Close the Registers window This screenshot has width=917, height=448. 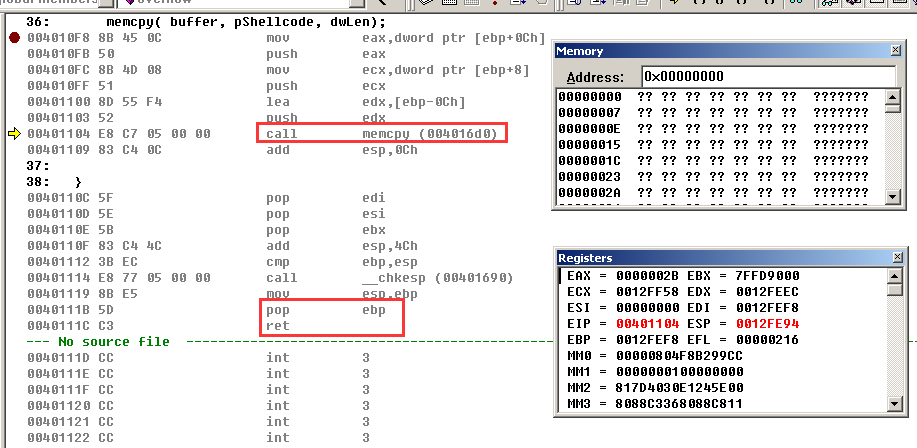(898, 257)
